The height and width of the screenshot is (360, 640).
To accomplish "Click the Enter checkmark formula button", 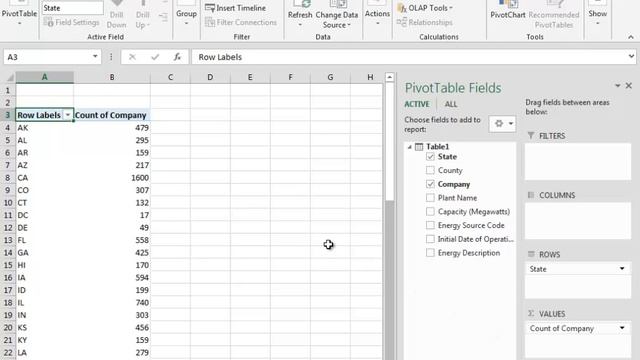I will pos(155,57).
